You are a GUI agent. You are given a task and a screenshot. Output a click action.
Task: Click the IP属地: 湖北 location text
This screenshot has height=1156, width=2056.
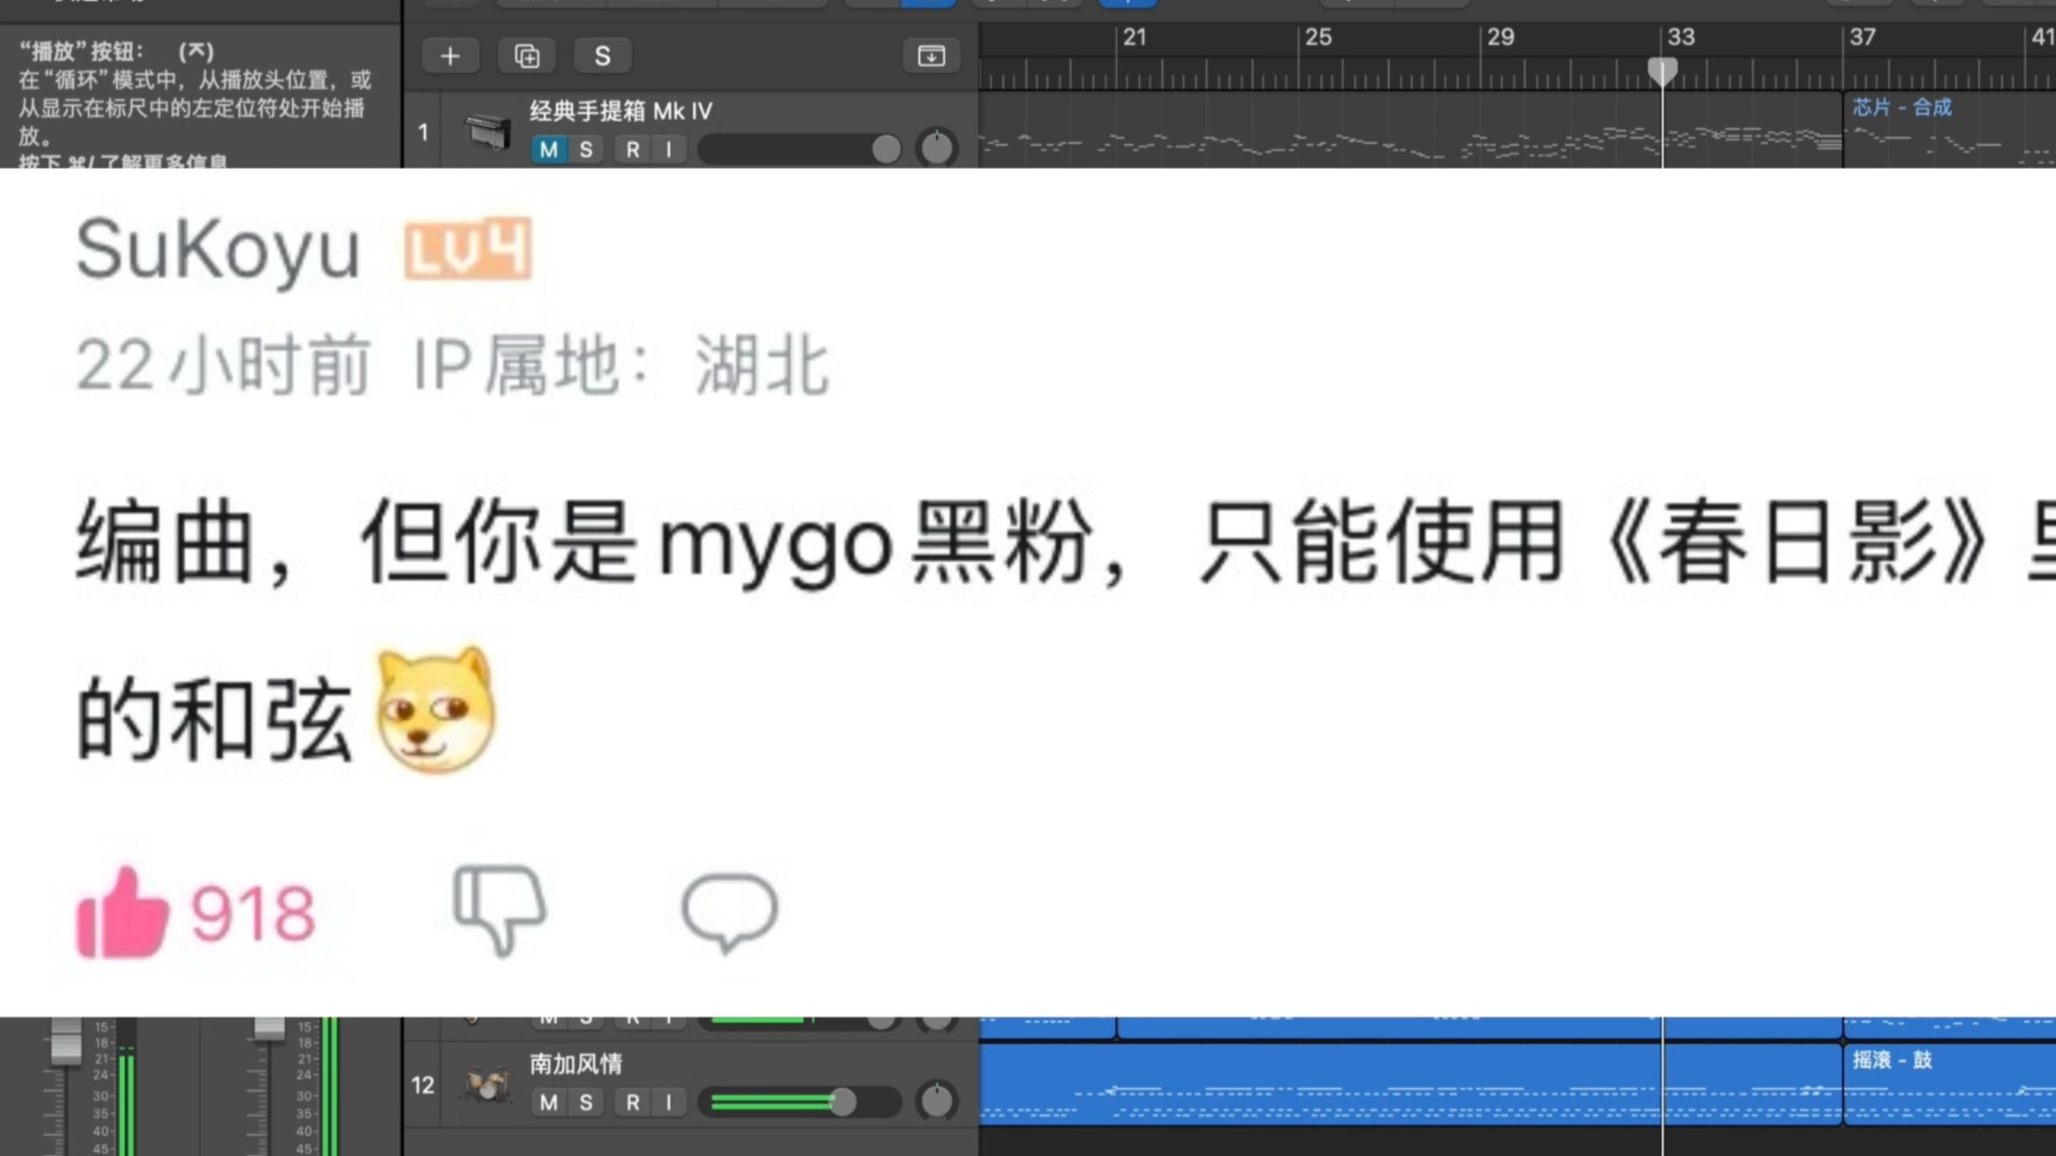coord(621,365)
